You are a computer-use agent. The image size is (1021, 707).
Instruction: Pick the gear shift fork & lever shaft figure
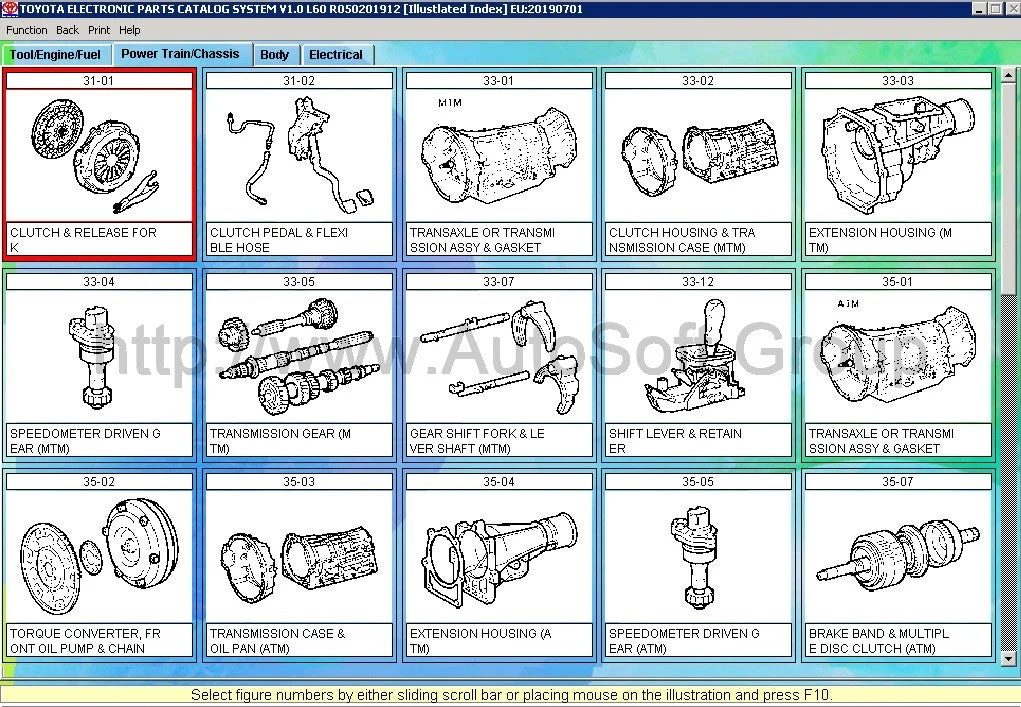[x=498, y=357]
